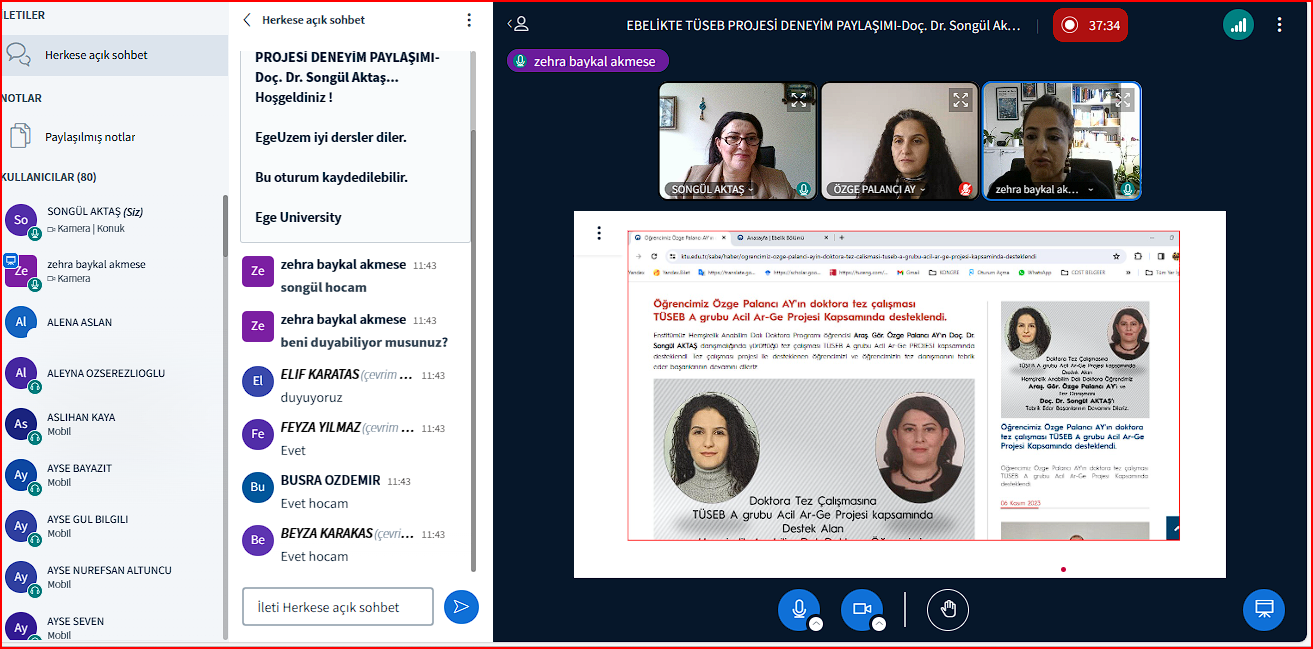Click AYSE BAYAZIT's Ay avatar
The height and width of the screenshot is (649, 1313).
[x=21, y=475]
